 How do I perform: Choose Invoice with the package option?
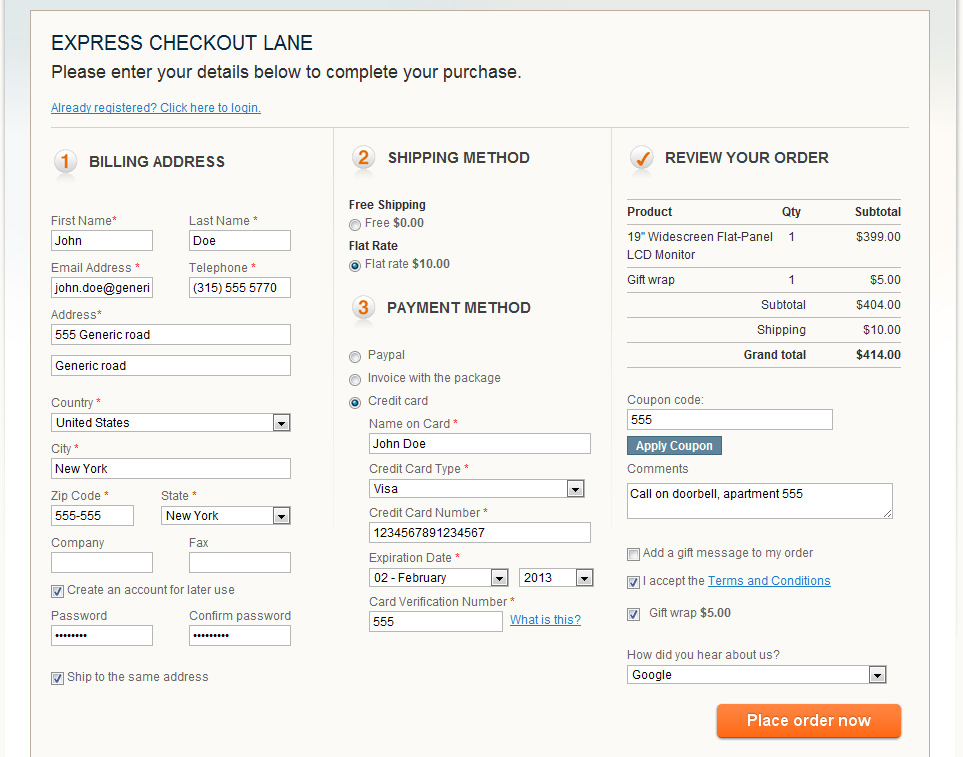click(x=354, y=379)
